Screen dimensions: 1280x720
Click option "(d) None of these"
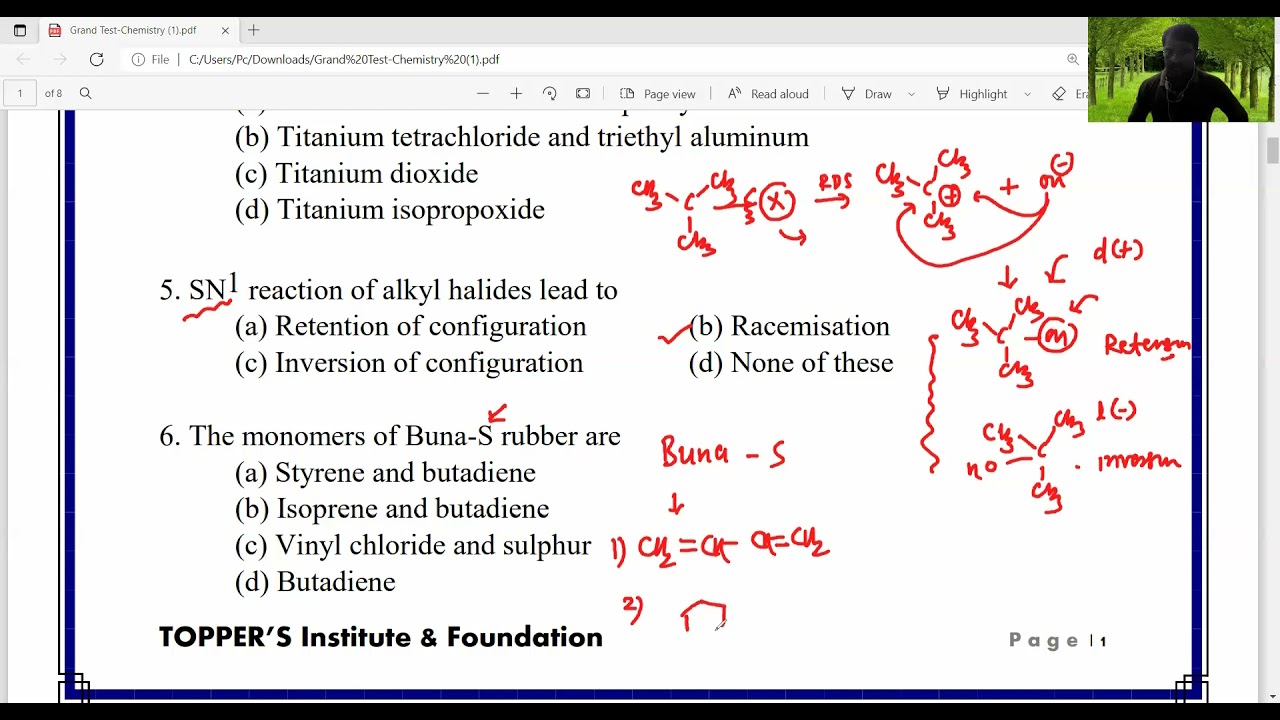point(791,363)
